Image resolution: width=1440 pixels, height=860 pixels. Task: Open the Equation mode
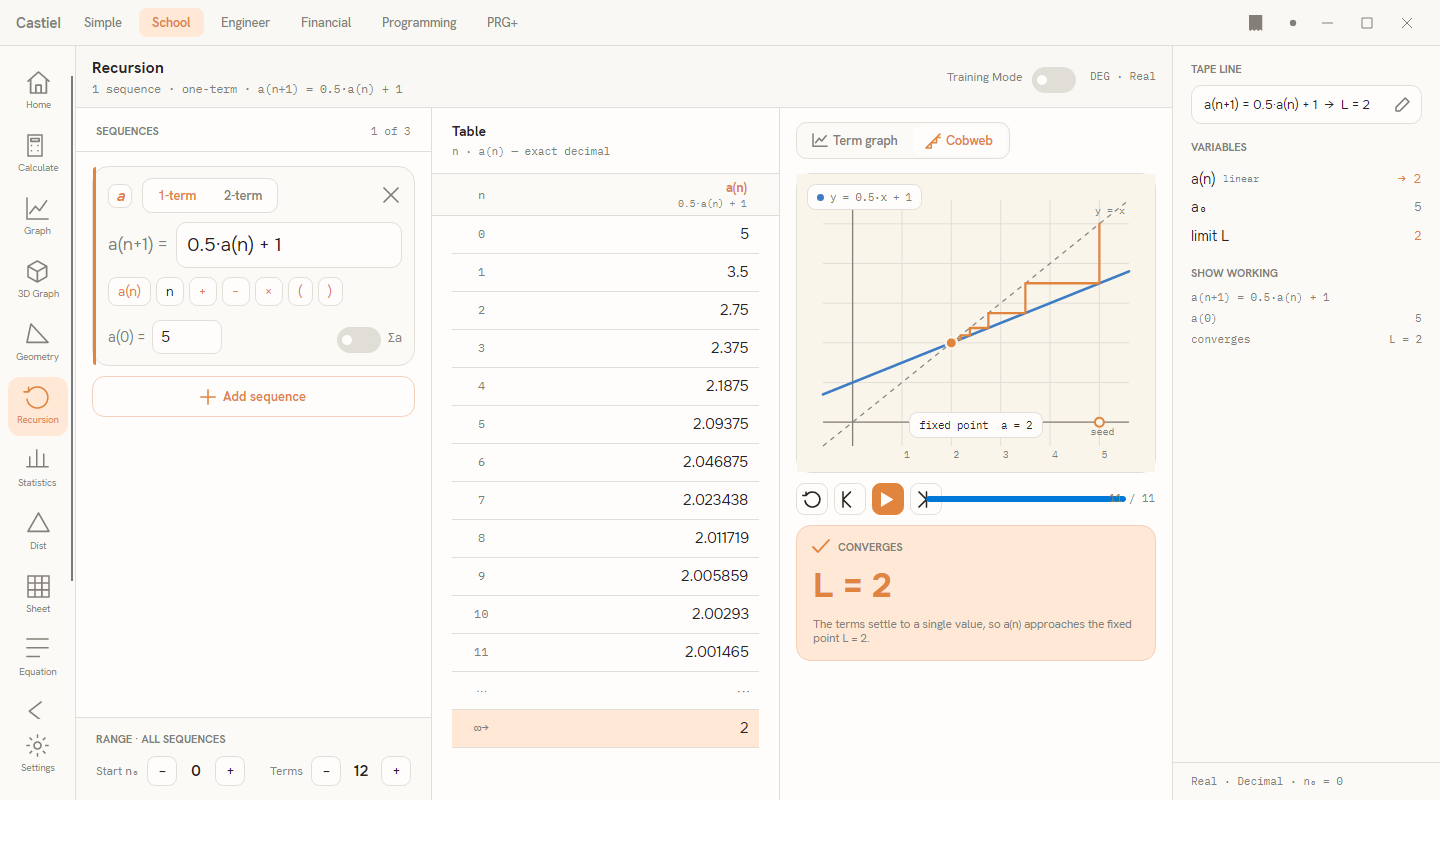[38, 656]
